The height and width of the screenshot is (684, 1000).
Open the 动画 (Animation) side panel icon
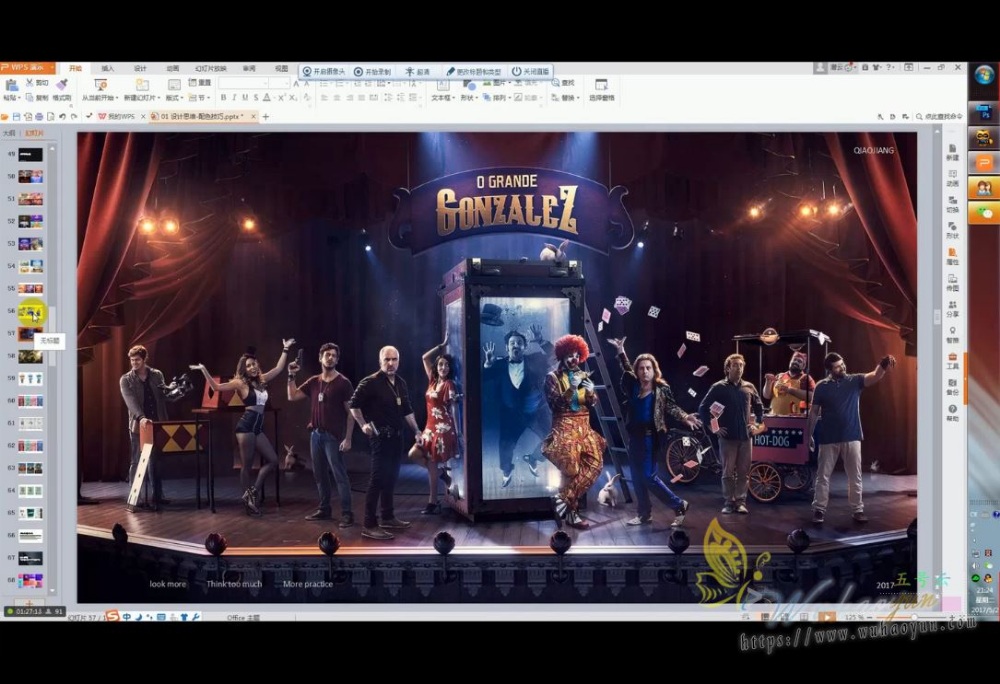(x=952, y=178)
